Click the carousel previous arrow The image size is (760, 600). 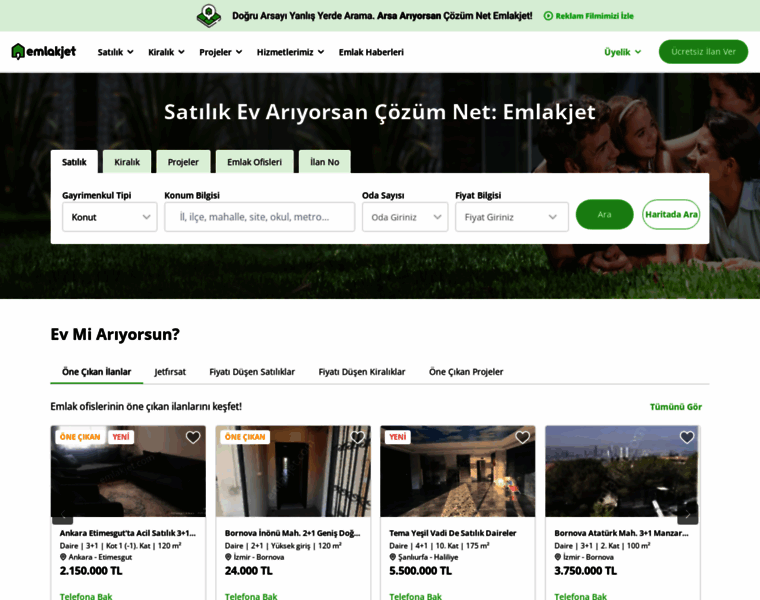tap(63, 515)
